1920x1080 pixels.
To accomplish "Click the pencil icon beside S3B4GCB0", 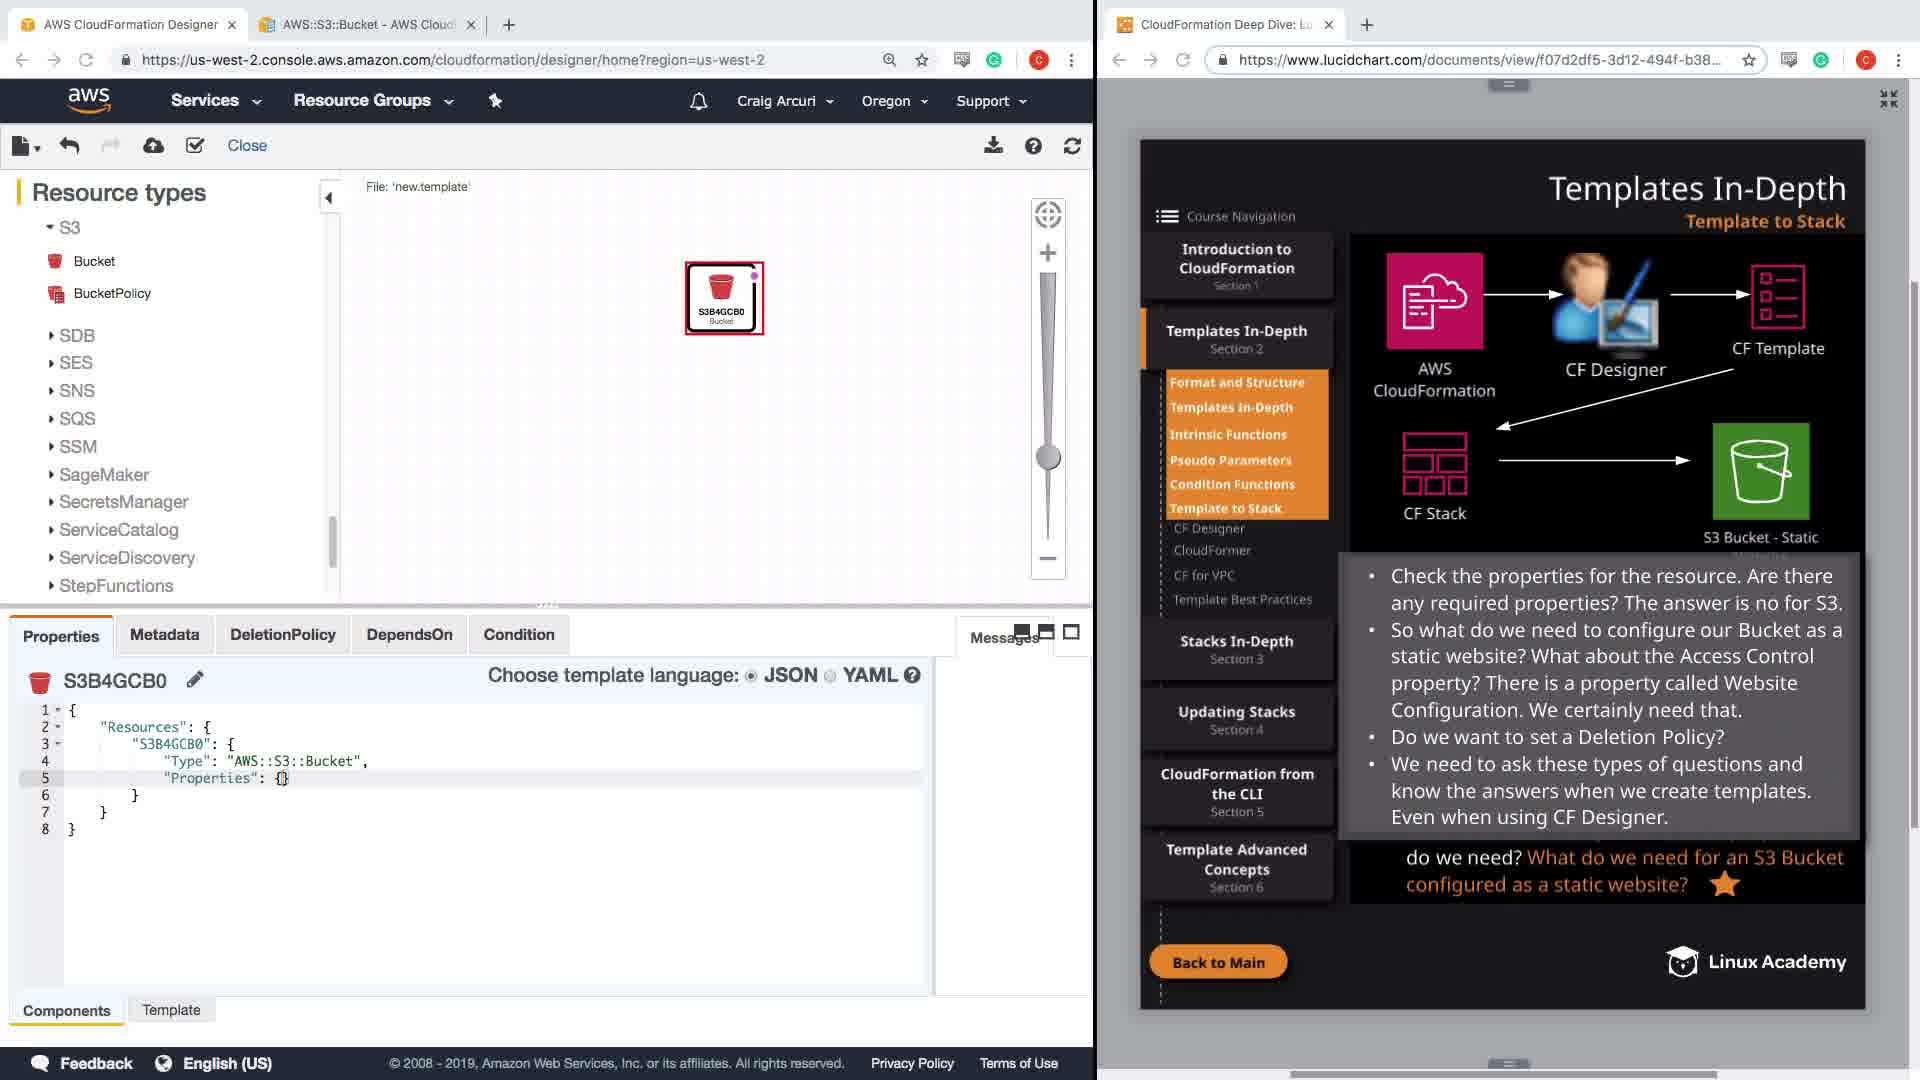I will [x=195, y=680].
